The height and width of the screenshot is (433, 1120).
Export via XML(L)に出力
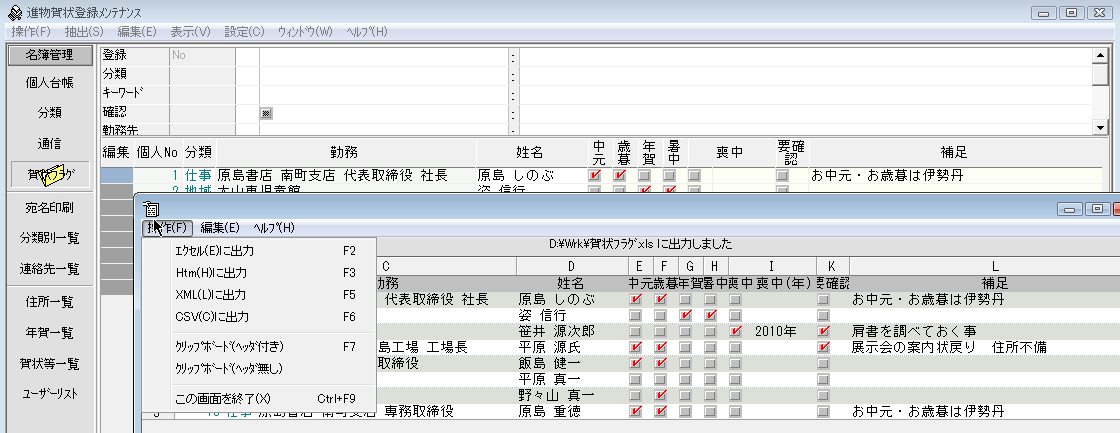[x=210, y=295]
